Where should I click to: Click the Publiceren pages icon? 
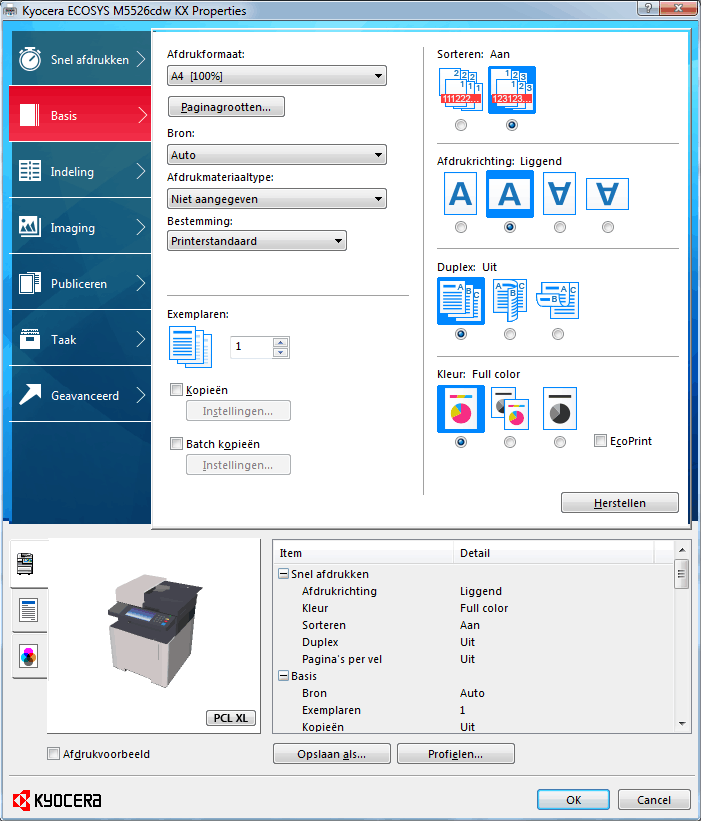tap(30, 283)
